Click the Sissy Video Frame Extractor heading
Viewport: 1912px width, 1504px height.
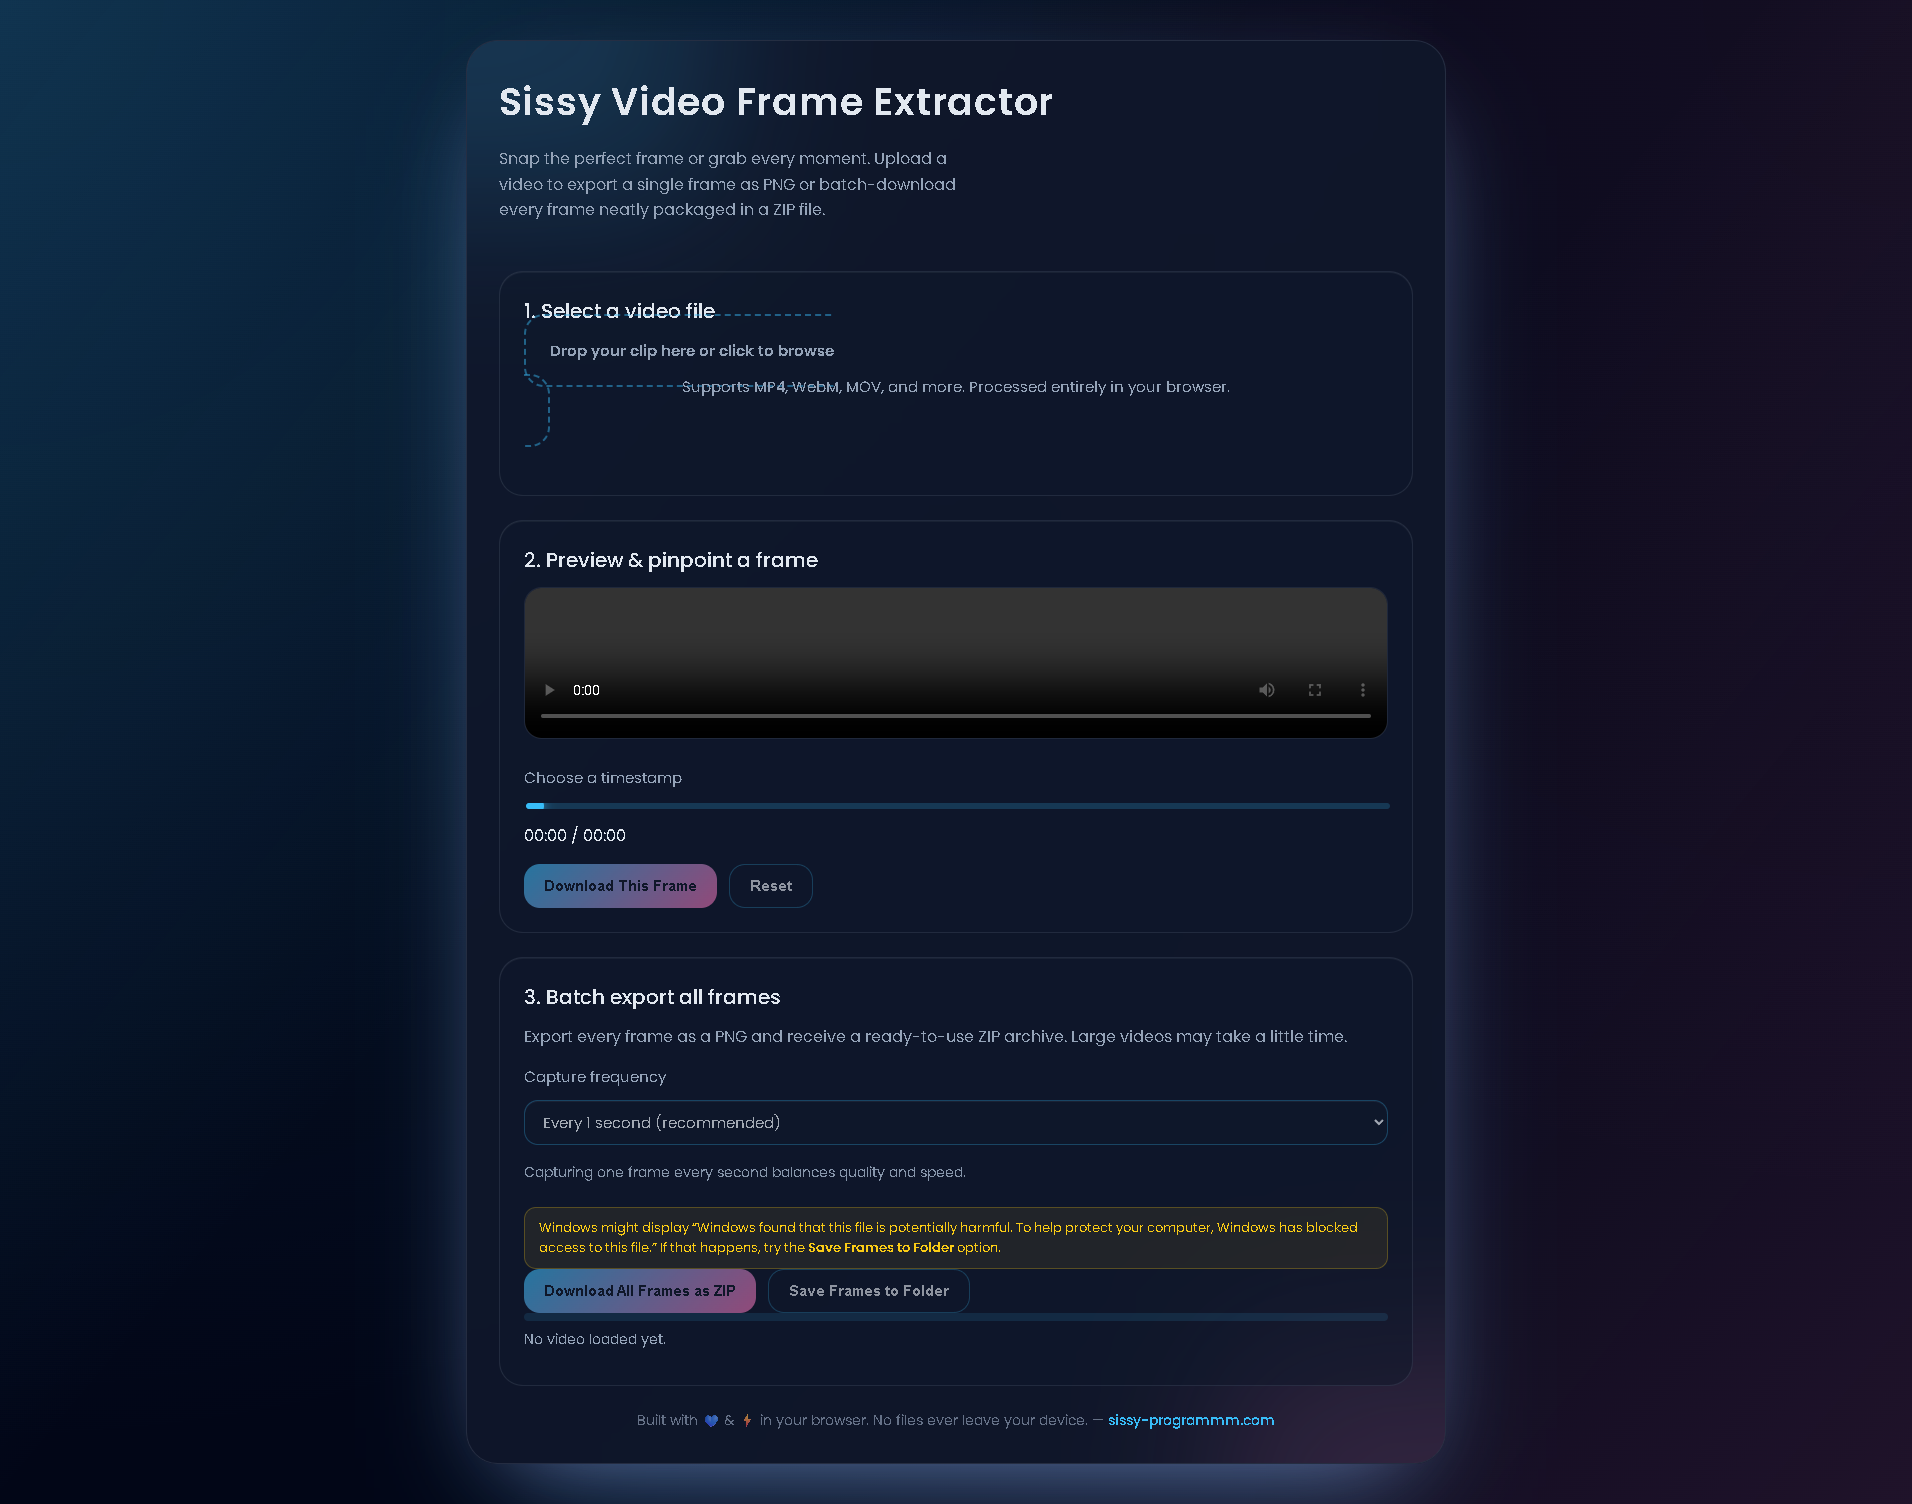(x=776, y=102)
